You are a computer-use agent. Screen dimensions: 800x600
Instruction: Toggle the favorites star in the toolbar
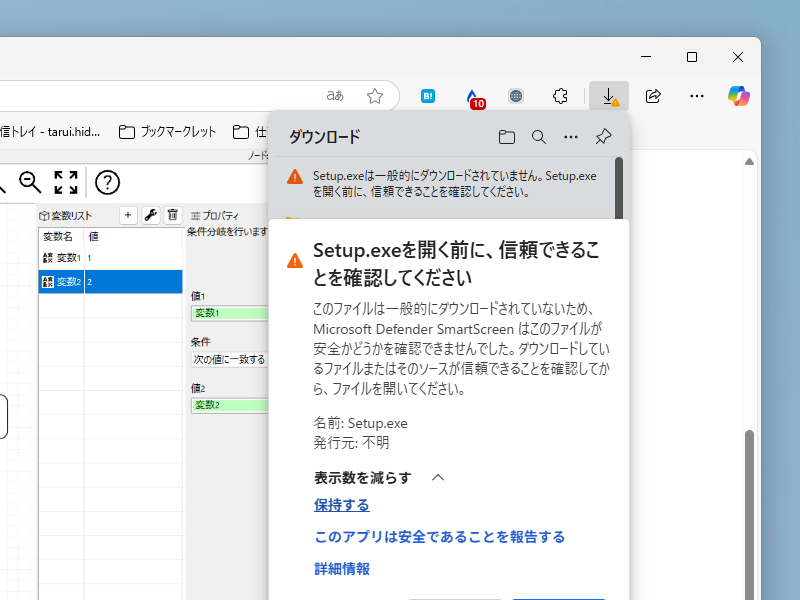[x=375, y=96]
